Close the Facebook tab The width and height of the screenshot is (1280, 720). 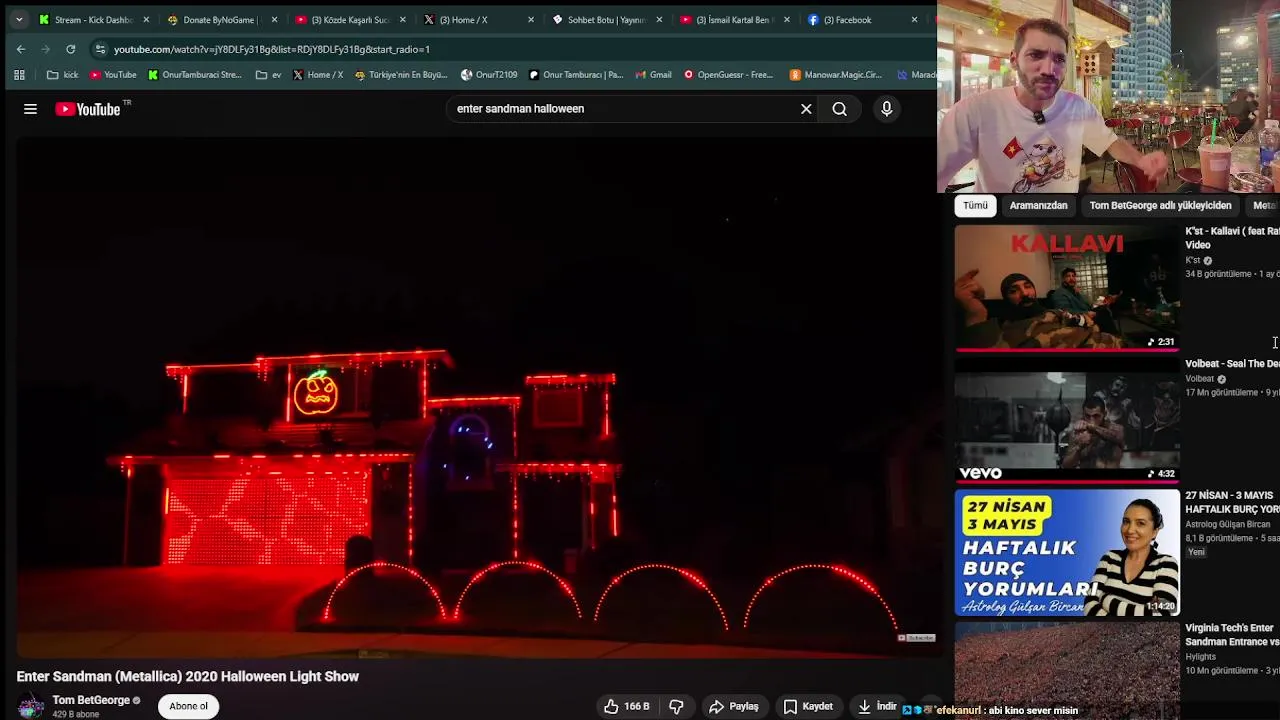914,20
